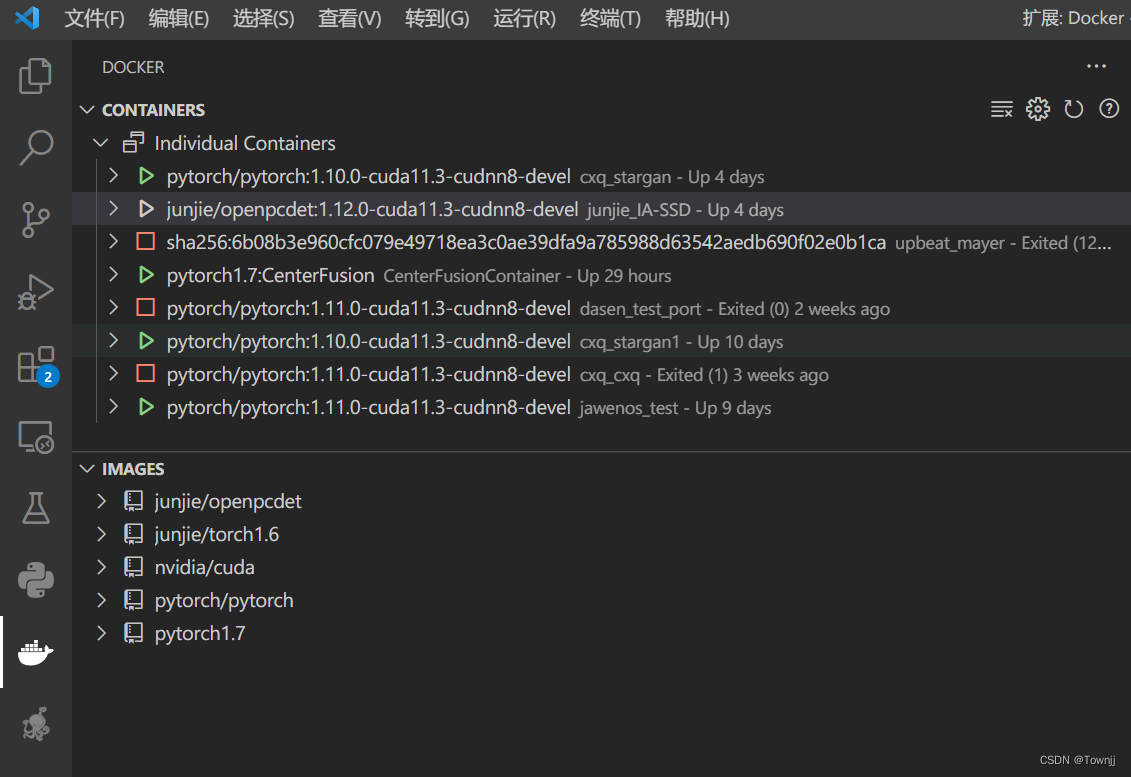
Task: Open the Docker panel help question mark
Action: [1109, 108]
